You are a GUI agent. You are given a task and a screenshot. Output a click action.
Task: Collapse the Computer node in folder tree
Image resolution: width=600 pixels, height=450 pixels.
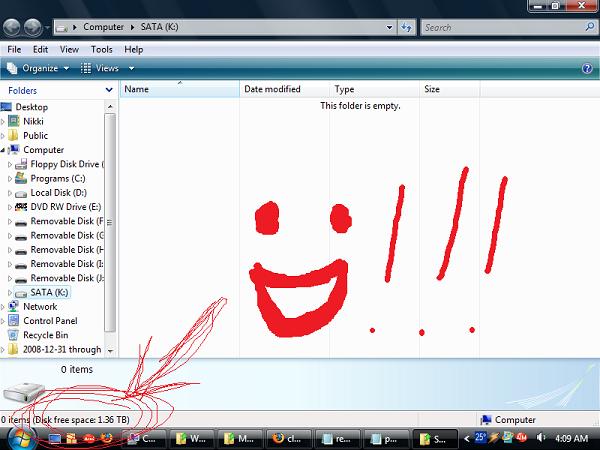(x=4, y=150)
